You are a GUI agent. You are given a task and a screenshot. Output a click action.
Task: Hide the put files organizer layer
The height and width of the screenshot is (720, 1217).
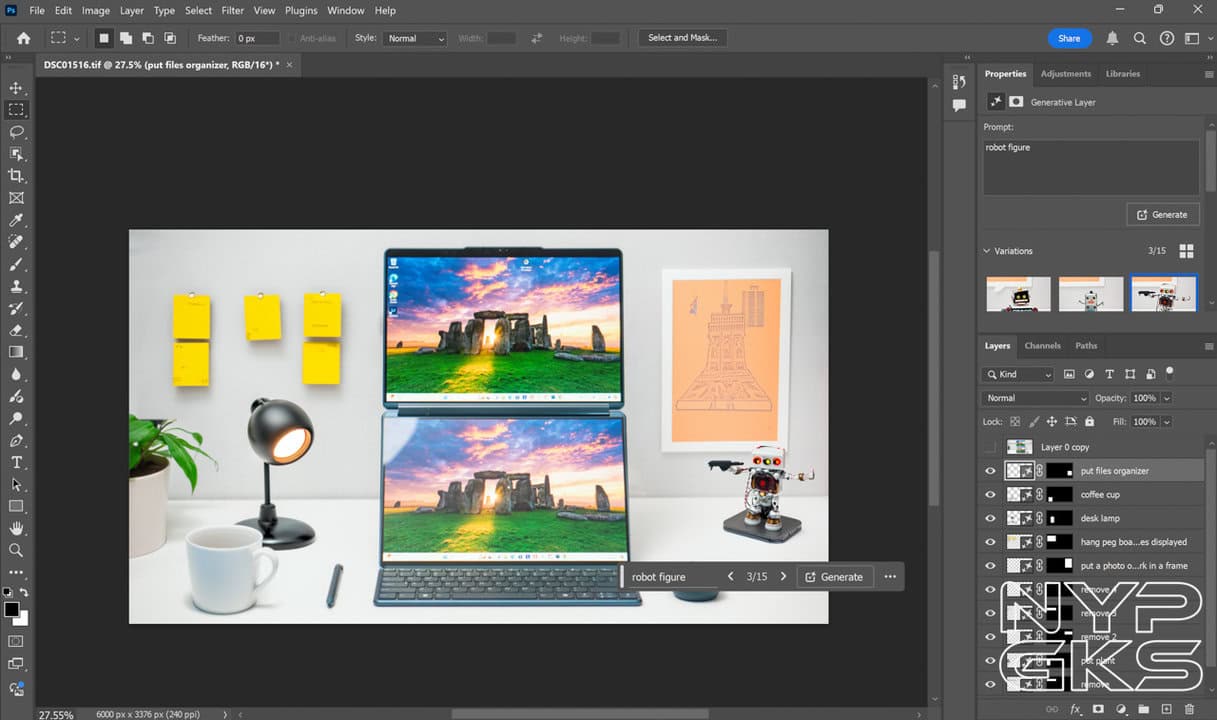990,471
